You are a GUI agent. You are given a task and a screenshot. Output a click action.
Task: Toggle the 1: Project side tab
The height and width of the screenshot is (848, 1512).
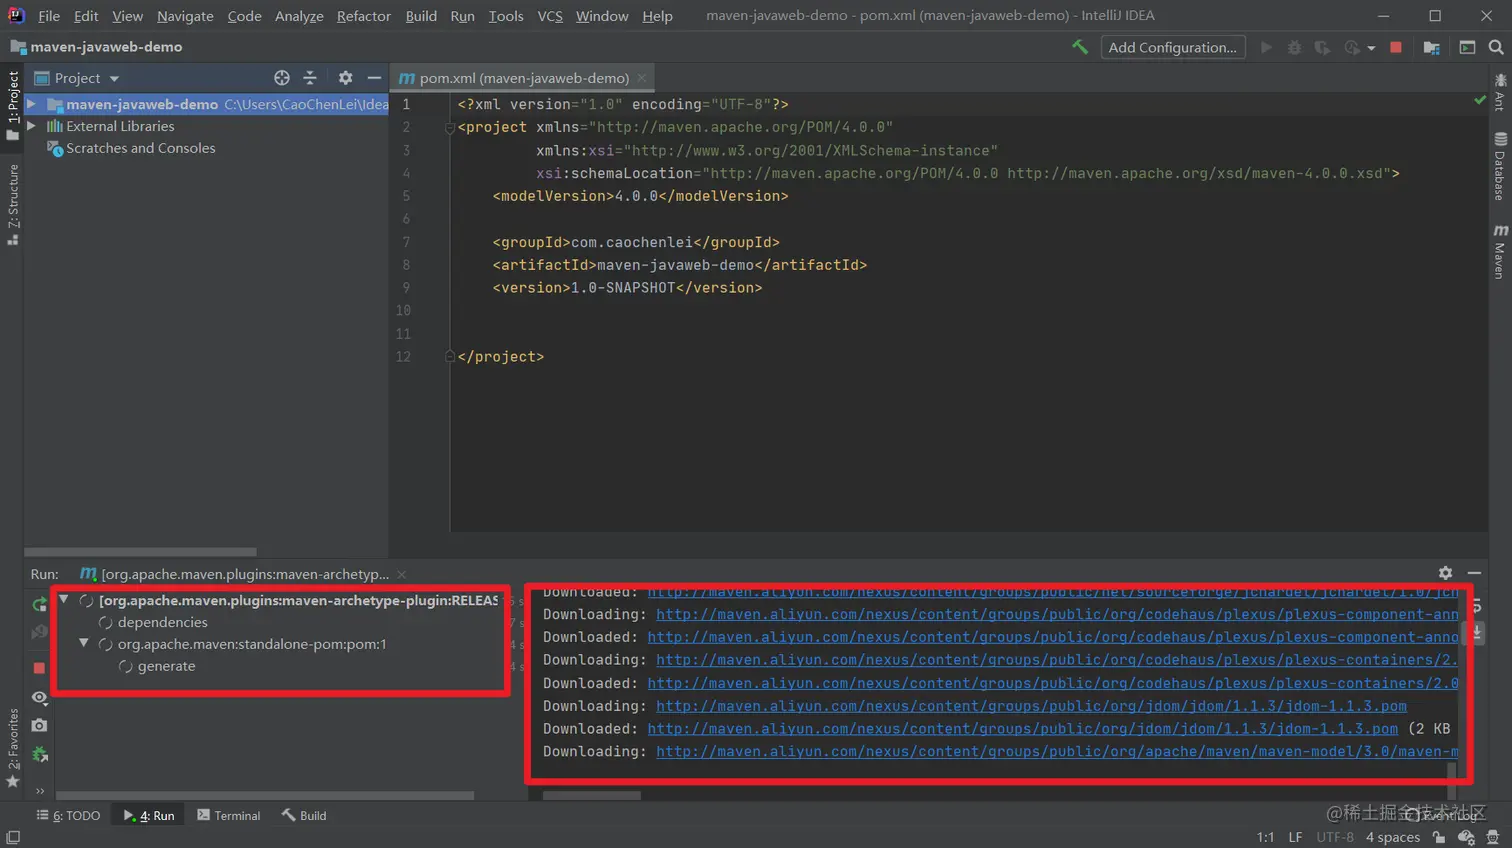[13, 106]
